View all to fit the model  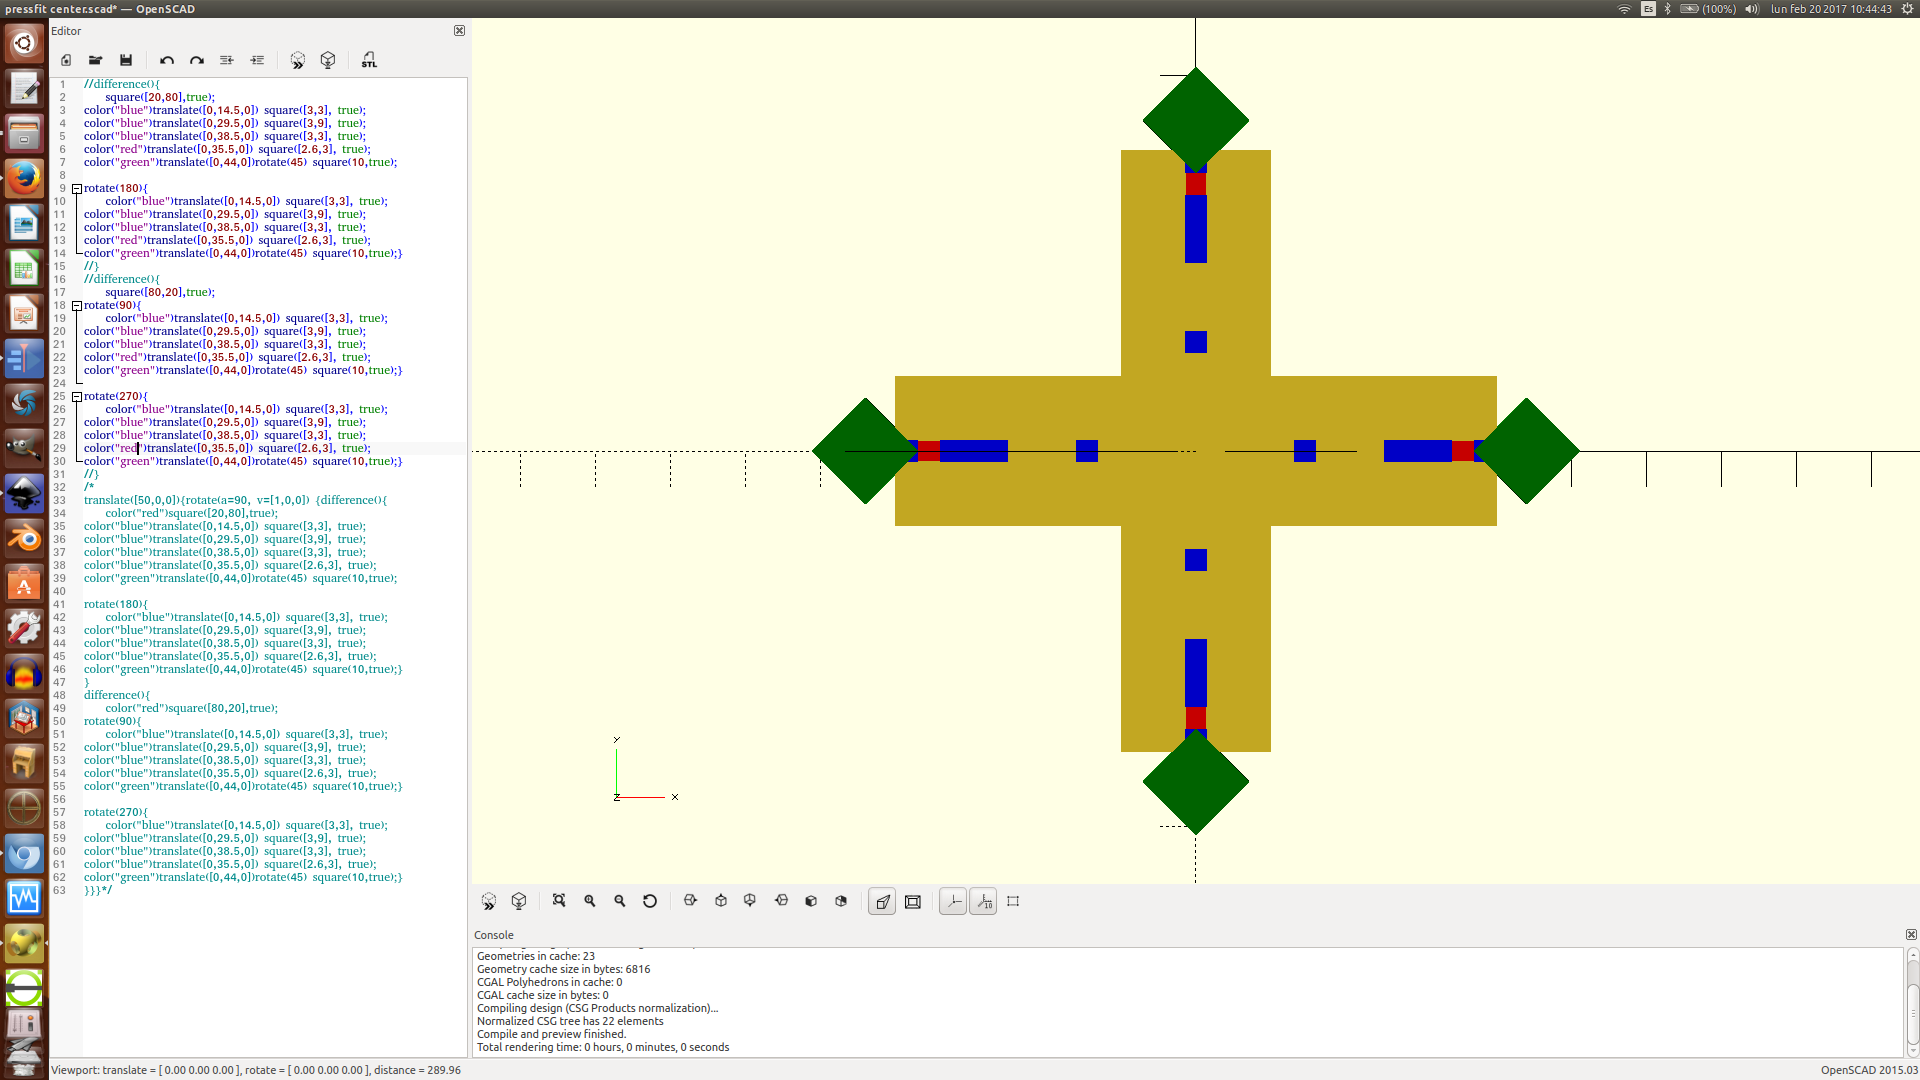559,901
